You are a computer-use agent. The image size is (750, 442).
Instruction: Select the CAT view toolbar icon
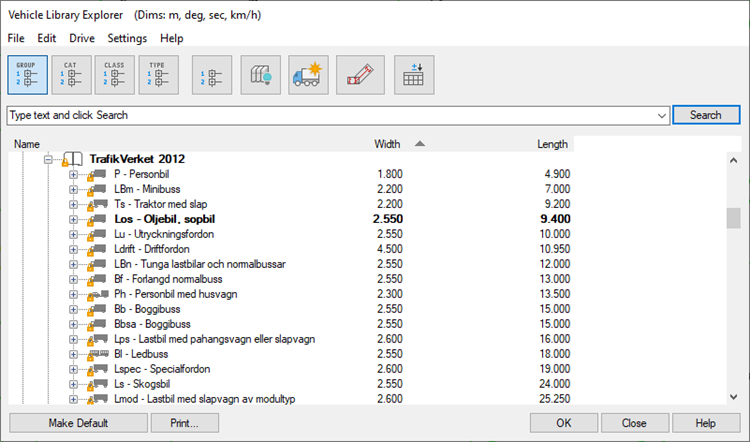[71, 75]
